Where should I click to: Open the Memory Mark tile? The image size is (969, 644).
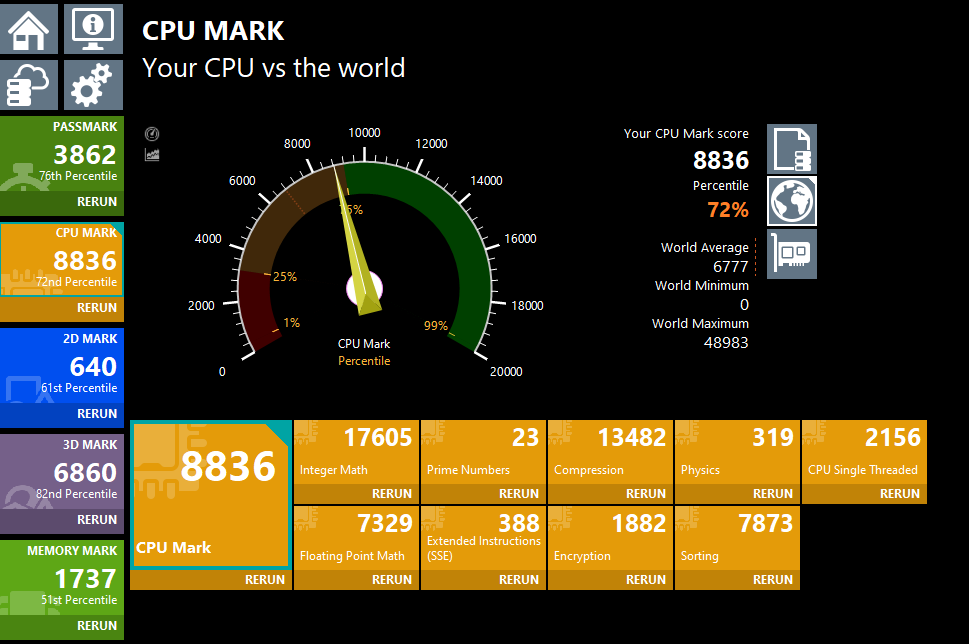62,577
